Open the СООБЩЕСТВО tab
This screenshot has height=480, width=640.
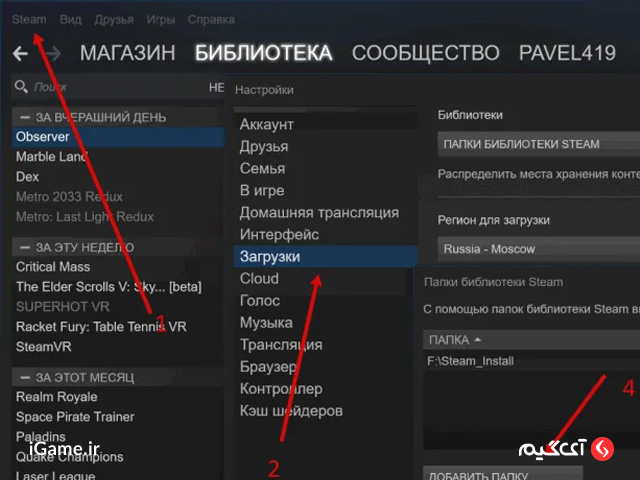[x=426, y=53]
